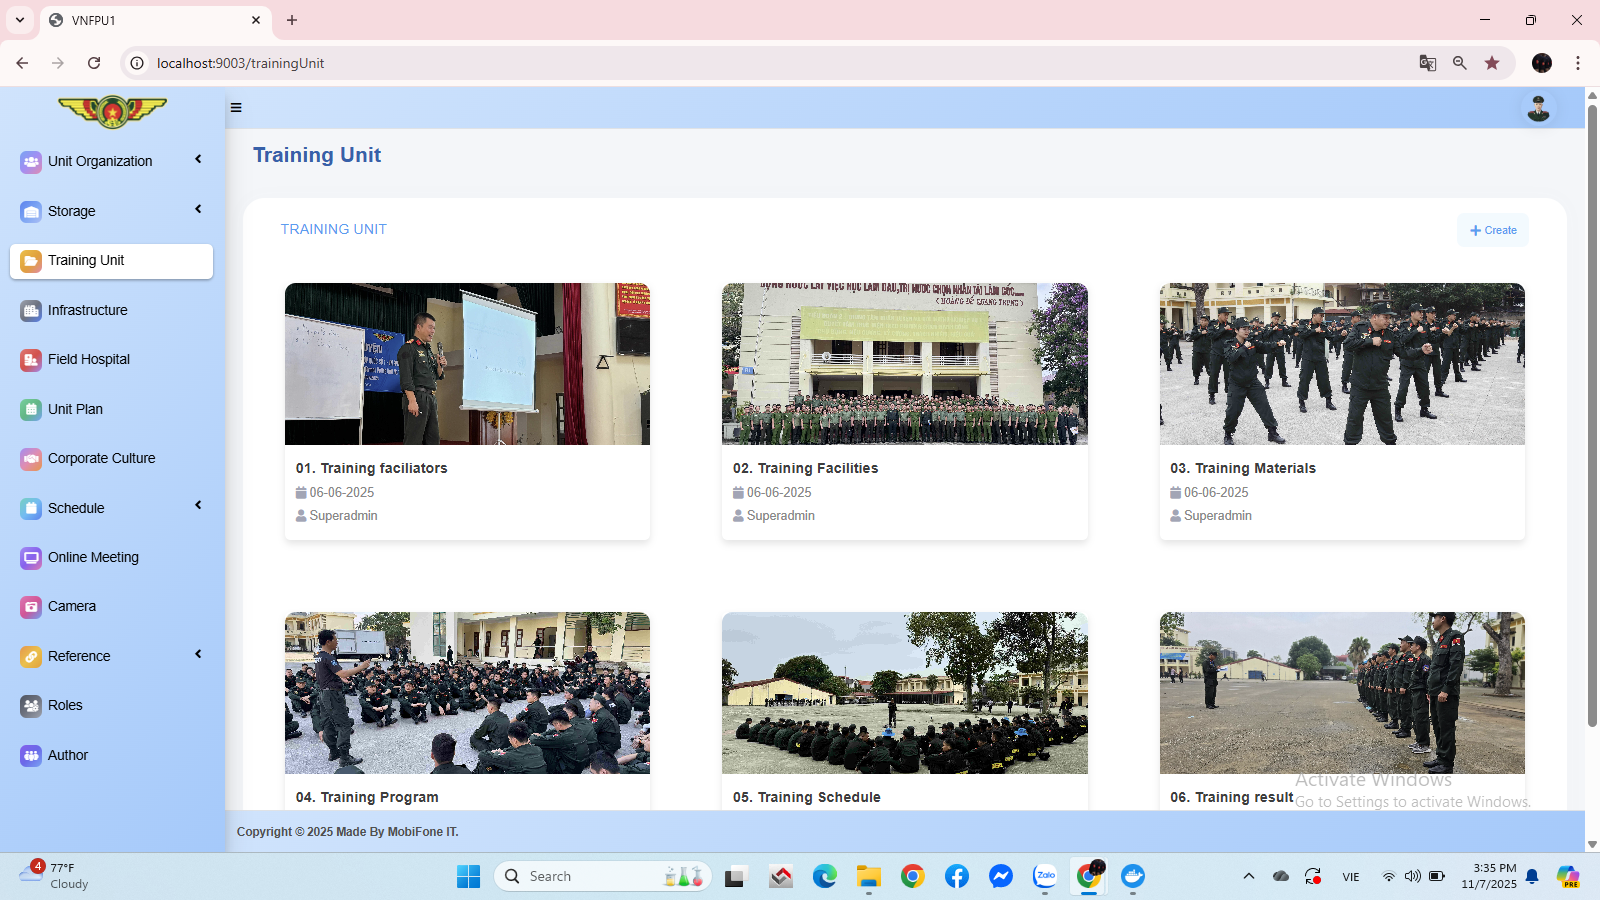Click the Unit Organization sidebar icon

pyautogui.click(x=30, y=161)
